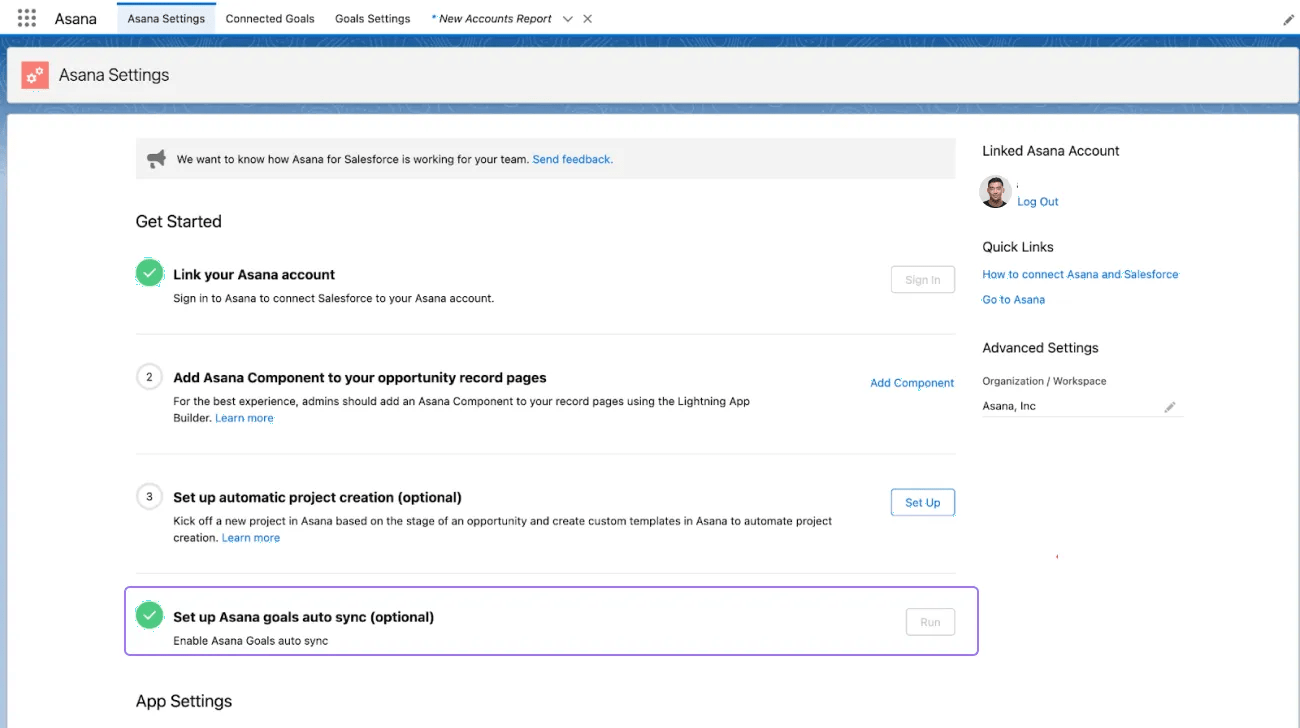Image resolution: width=1300 pixels, height=728 pixels.
Task: Open the Asana Settings tab
Action: 166,18
